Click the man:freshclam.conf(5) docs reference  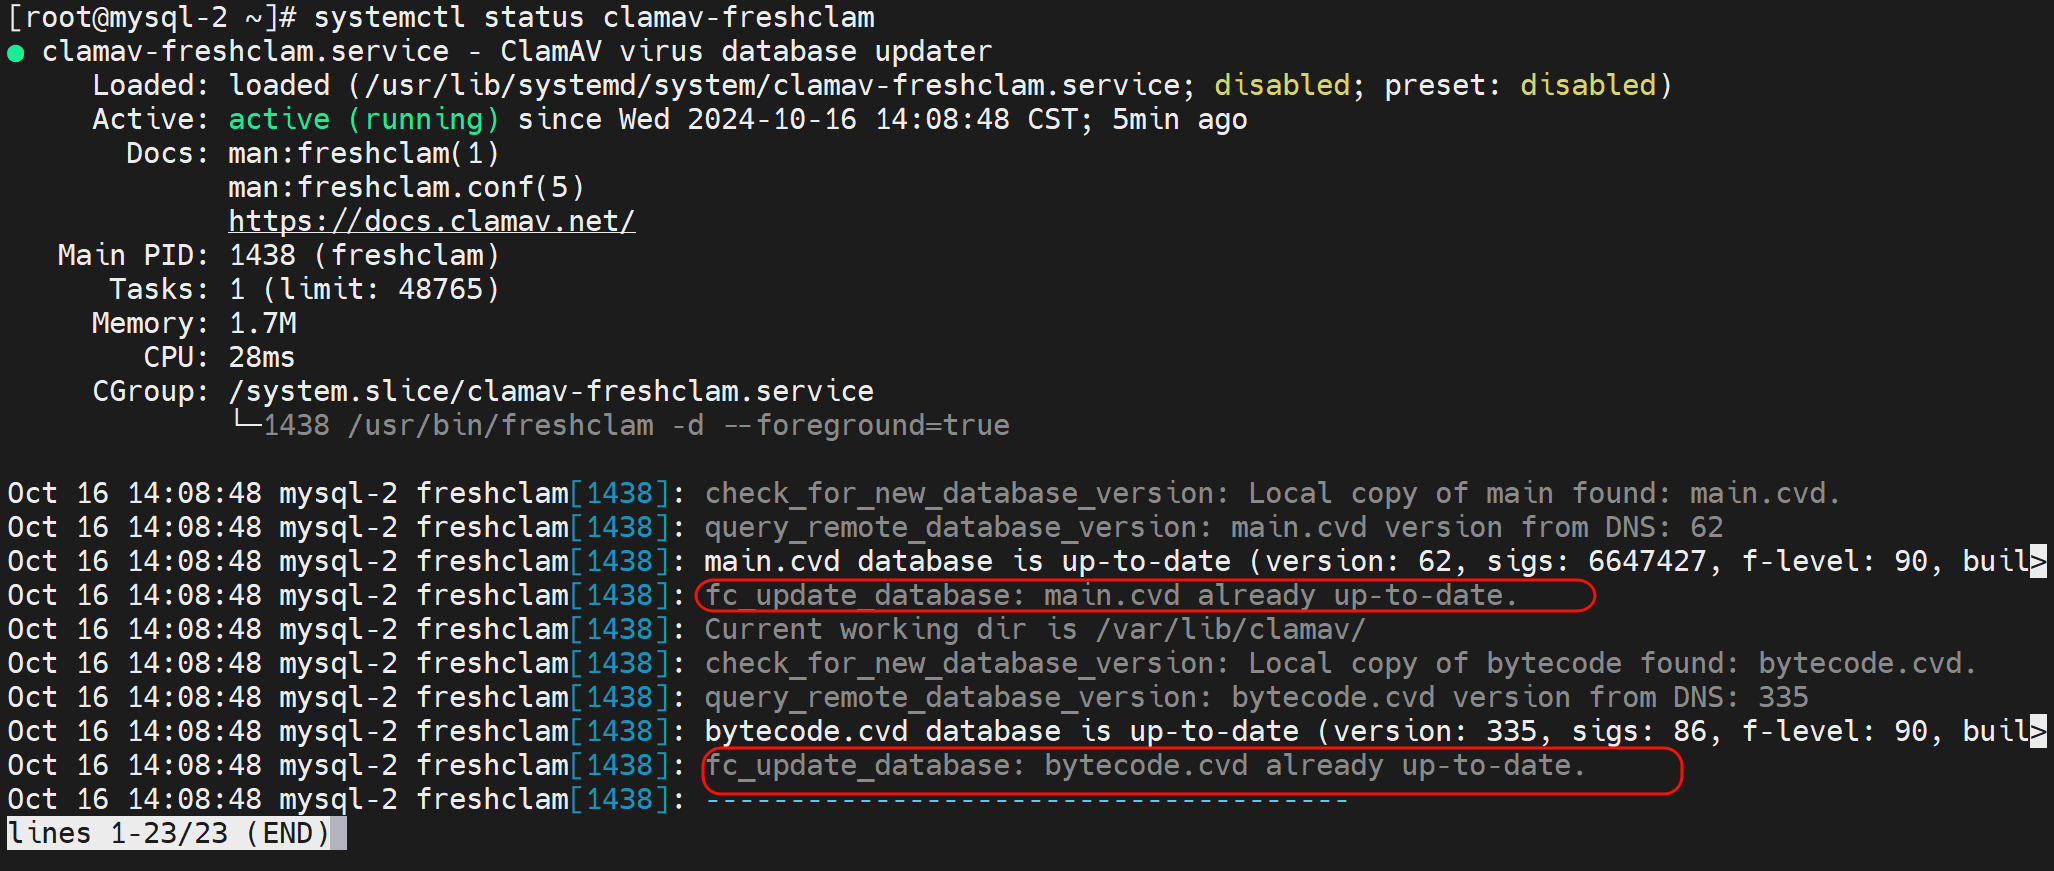point(405,187)
